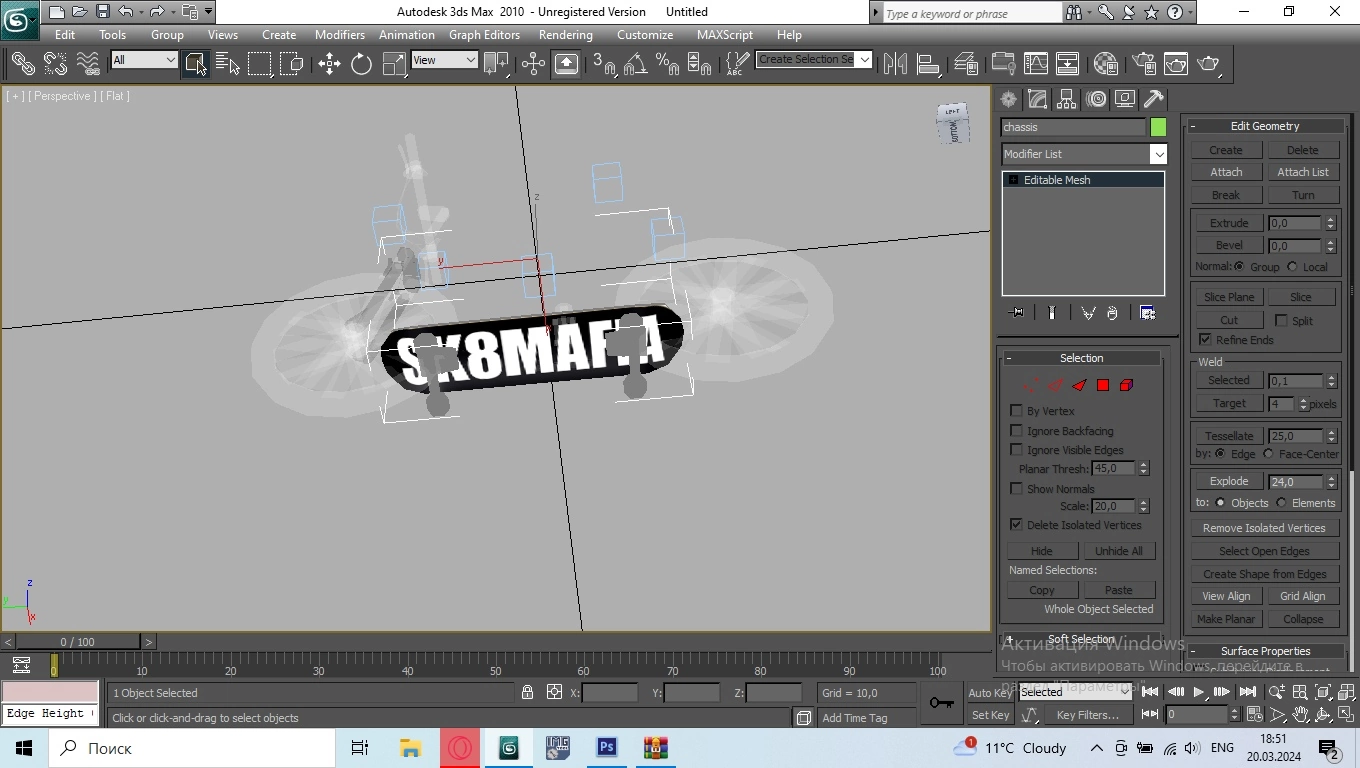This screenshot has height=768, width=1360.
Task: Select the Rotate tool in toolbar
Action: 361,64
